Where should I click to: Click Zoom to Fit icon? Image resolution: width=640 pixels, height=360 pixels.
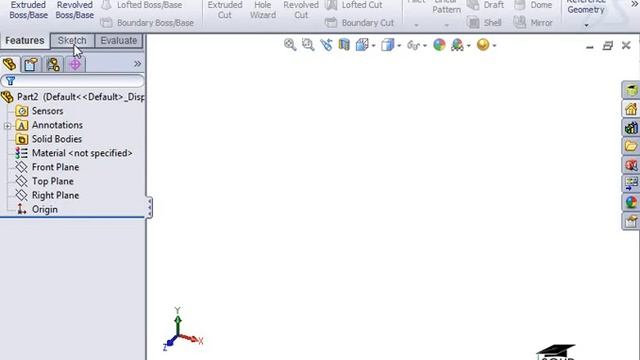pyautogui.click(x=290, y=44)
